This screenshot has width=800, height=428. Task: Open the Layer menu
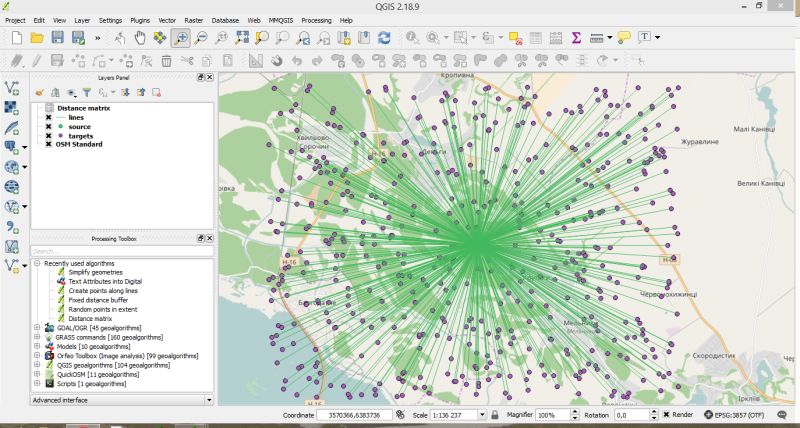[82, 20]
